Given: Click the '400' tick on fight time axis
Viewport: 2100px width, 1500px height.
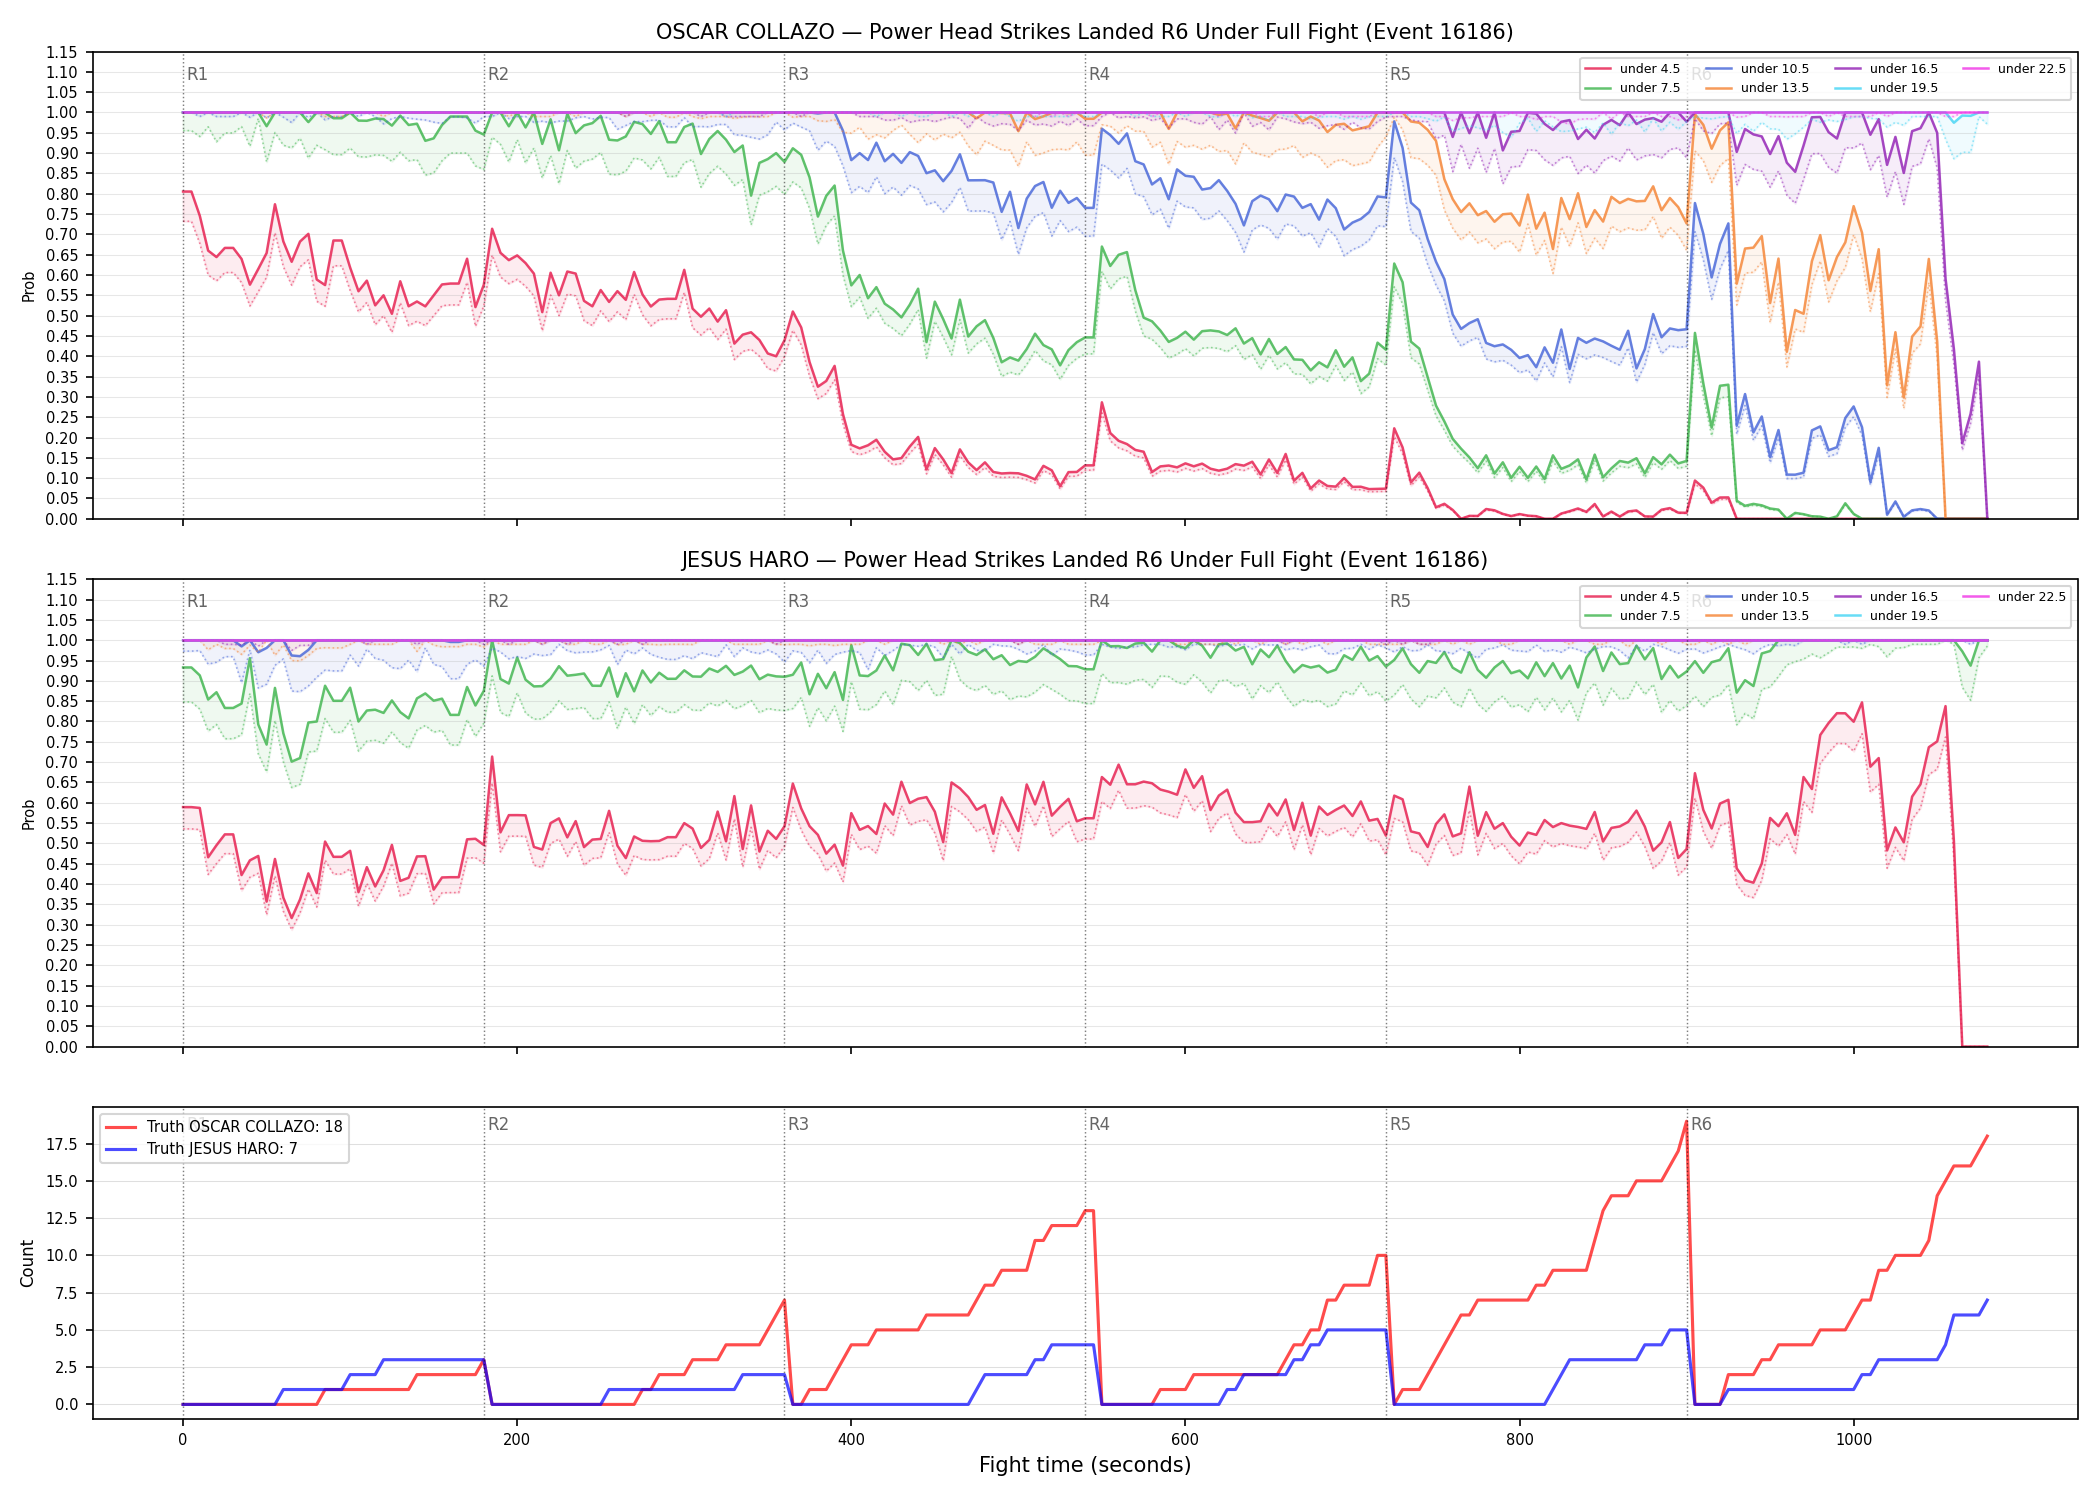Looking at the screenshot, I should pos(851,1440).
